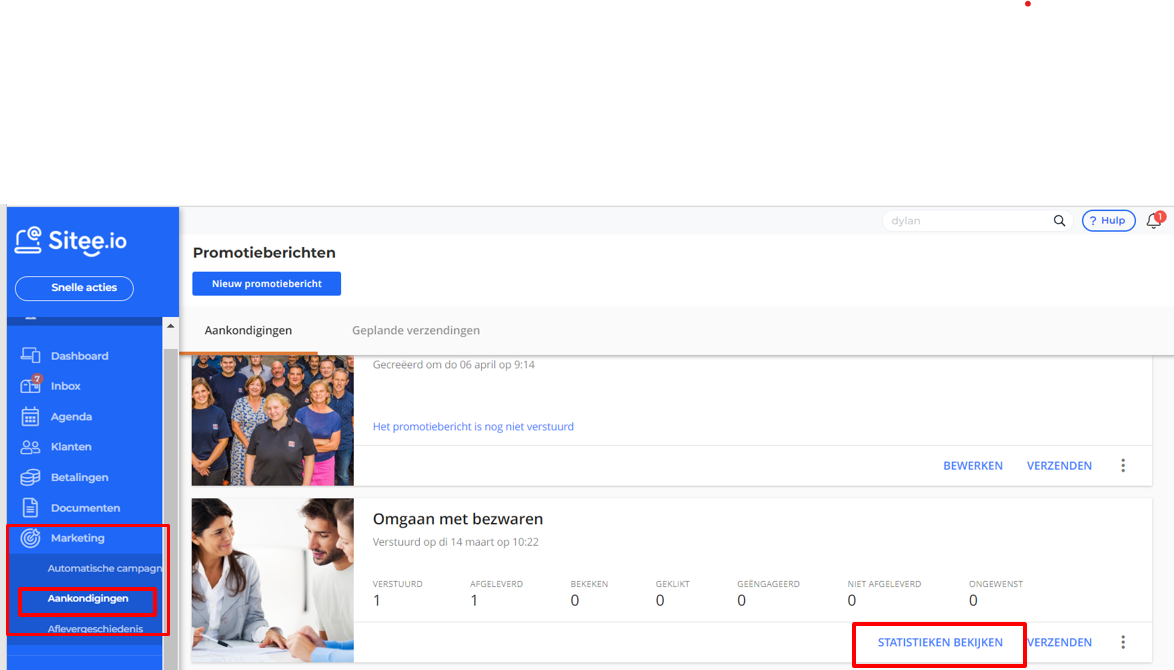Open the Inbox icon with badge
1174x670 pixels.
tap(30, 385)
